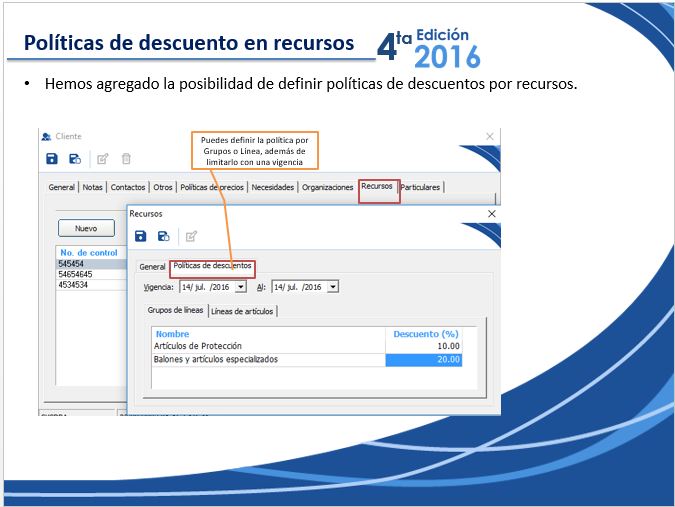
Task: Switch to the Particulares tab
Action: tap(421, 187)
